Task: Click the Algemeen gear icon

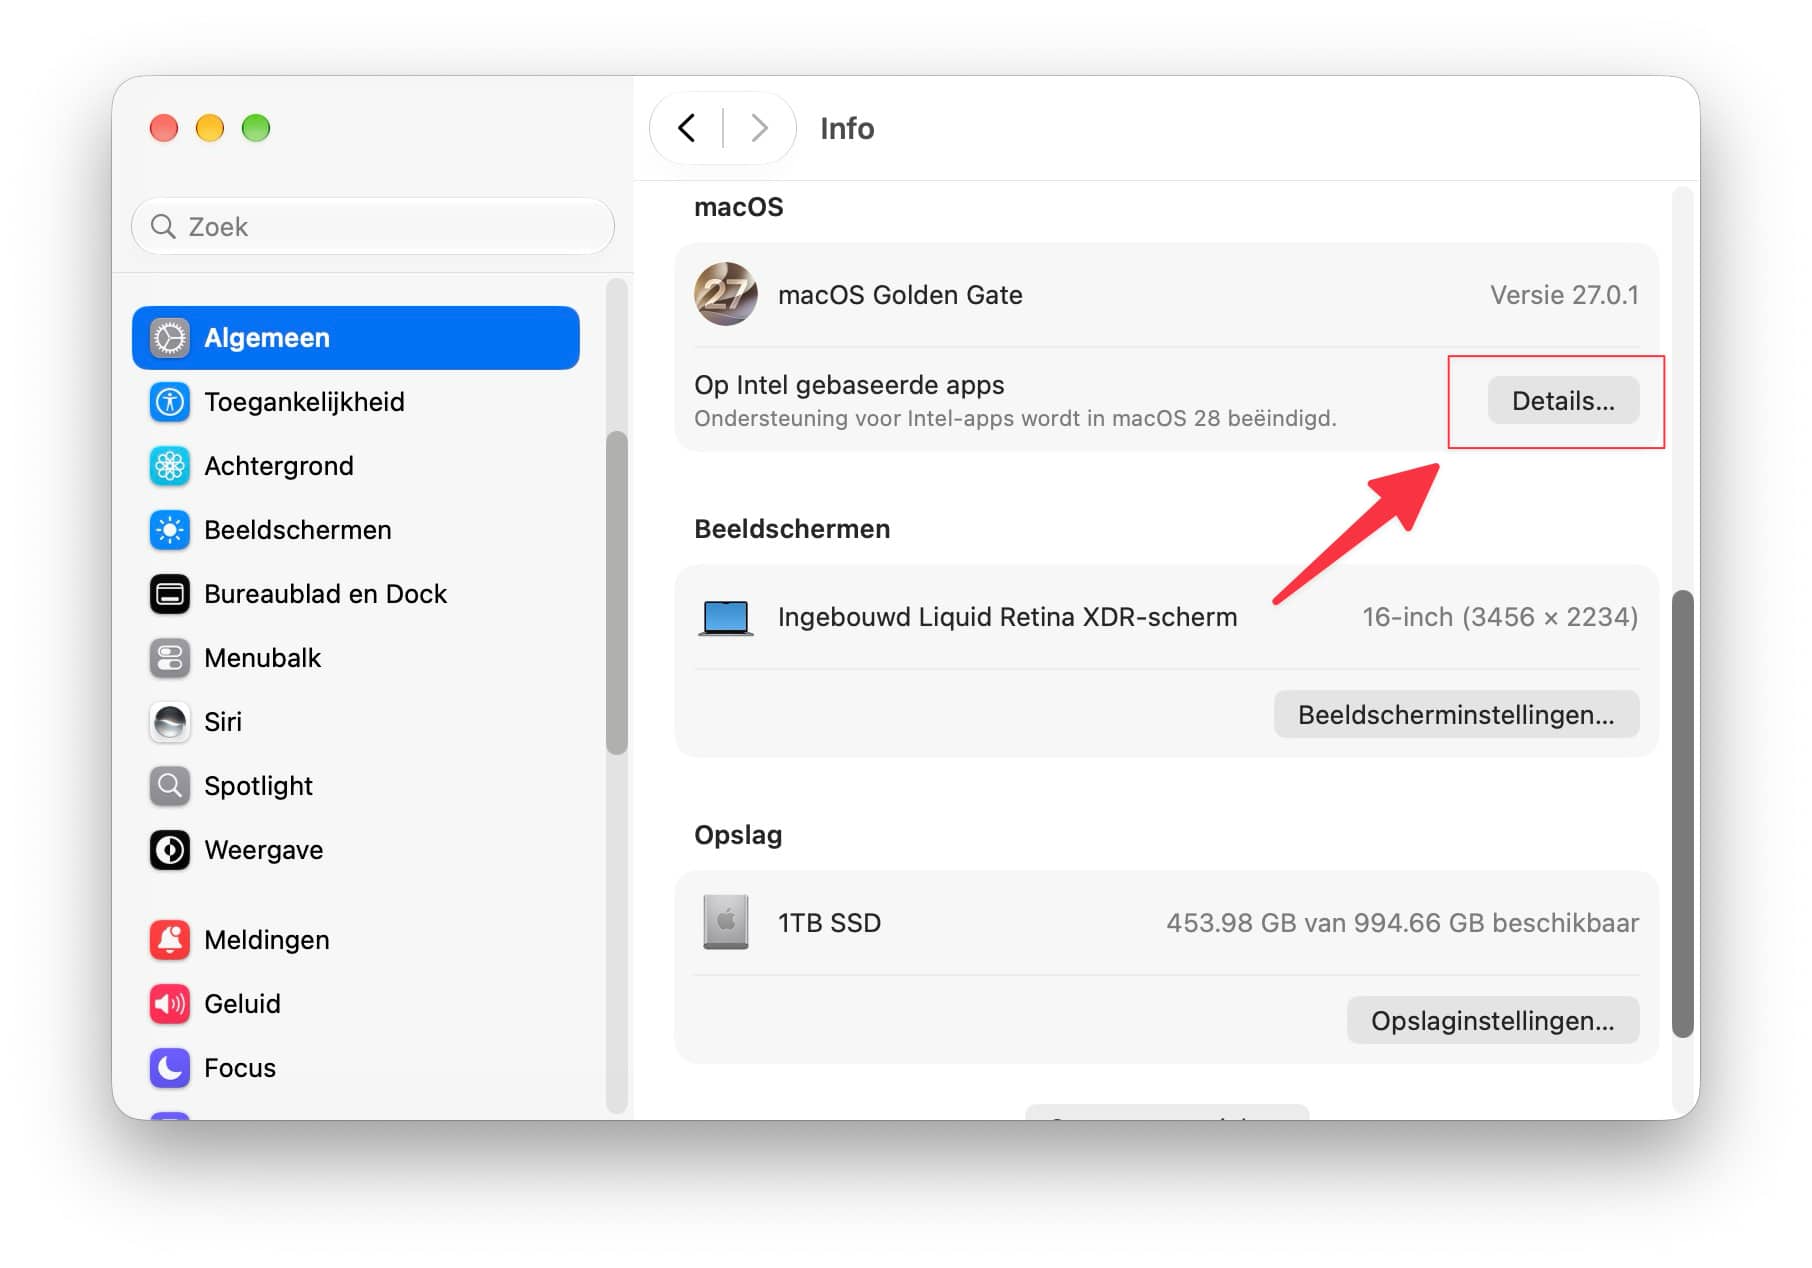Action: click(170, 338)
